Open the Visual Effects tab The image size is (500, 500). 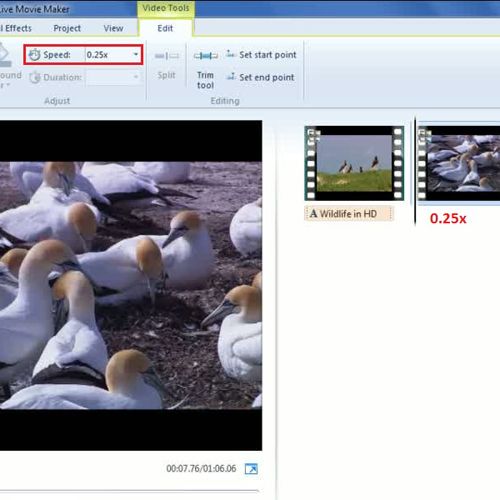coord(16,28)
